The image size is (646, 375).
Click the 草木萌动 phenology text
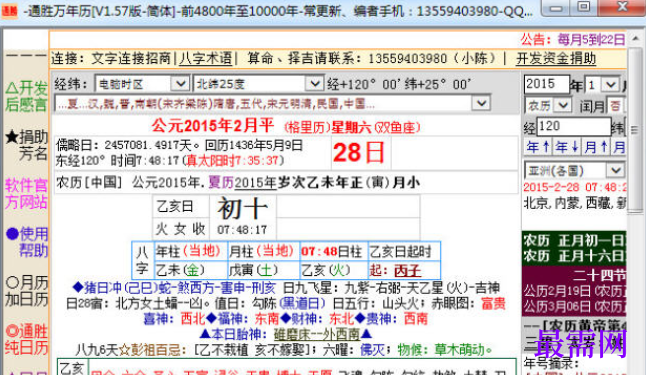[x=460, y=350]
